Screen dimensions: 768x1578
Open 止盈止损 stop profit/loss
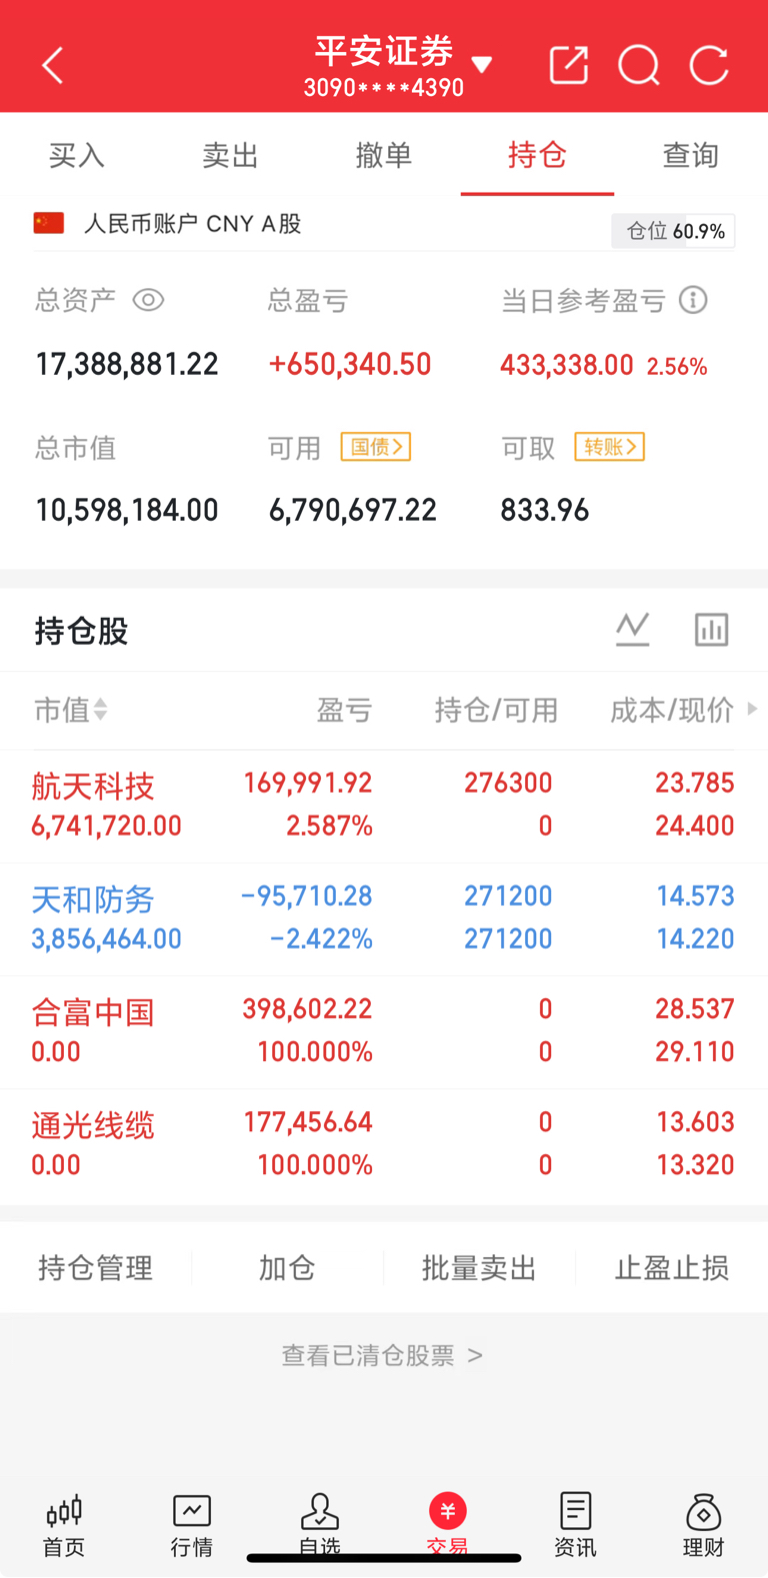tap(672, 1268)
